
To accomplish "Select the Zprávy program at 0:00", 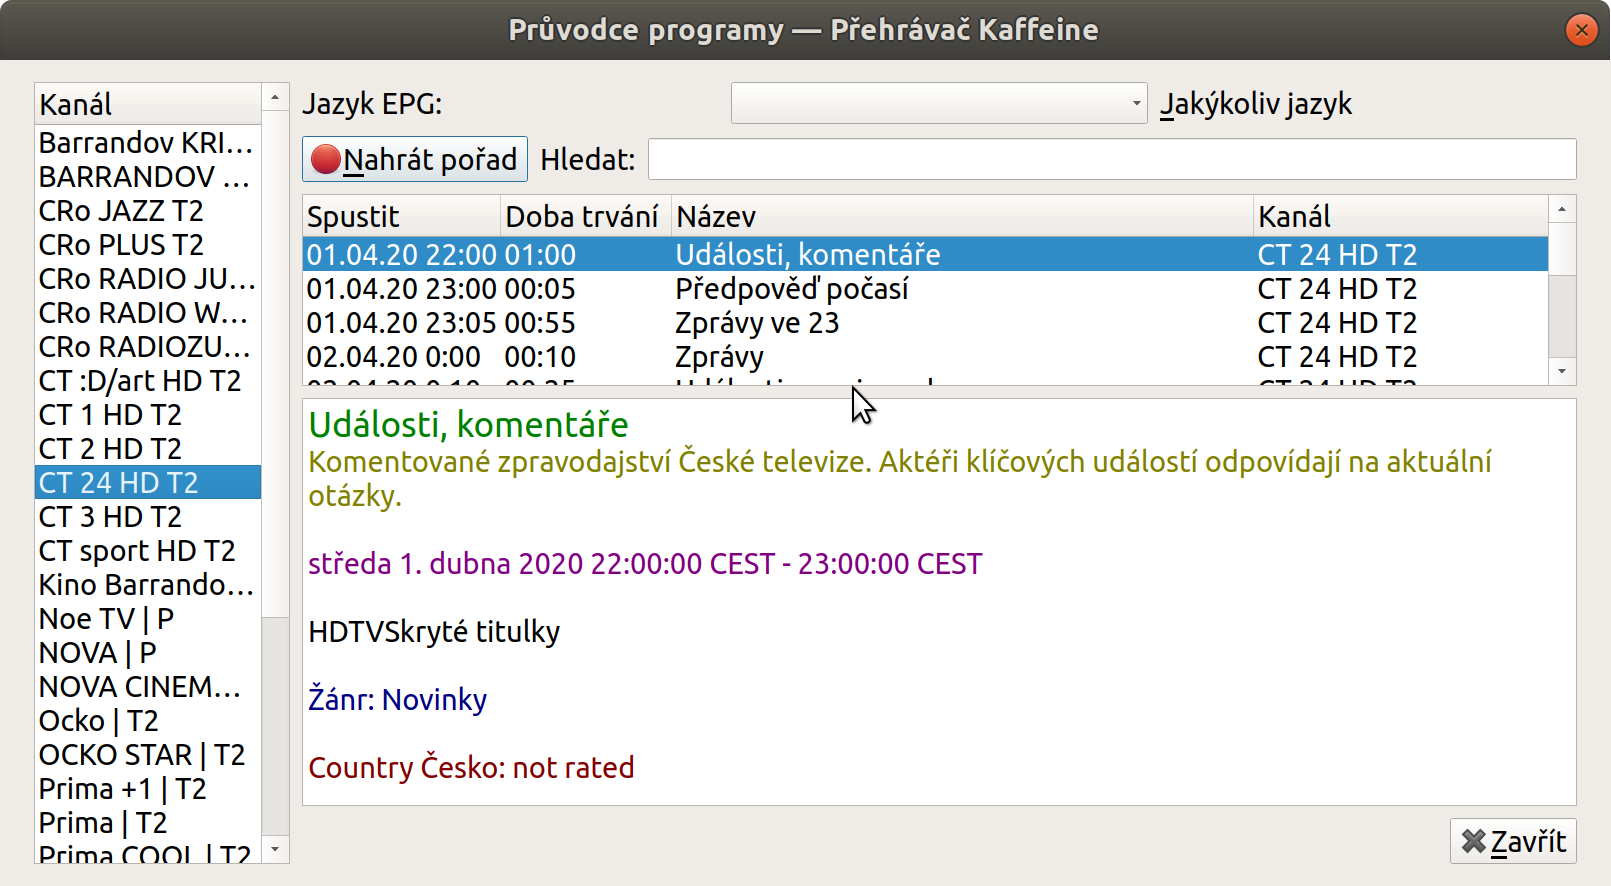I will click(925, 357).
